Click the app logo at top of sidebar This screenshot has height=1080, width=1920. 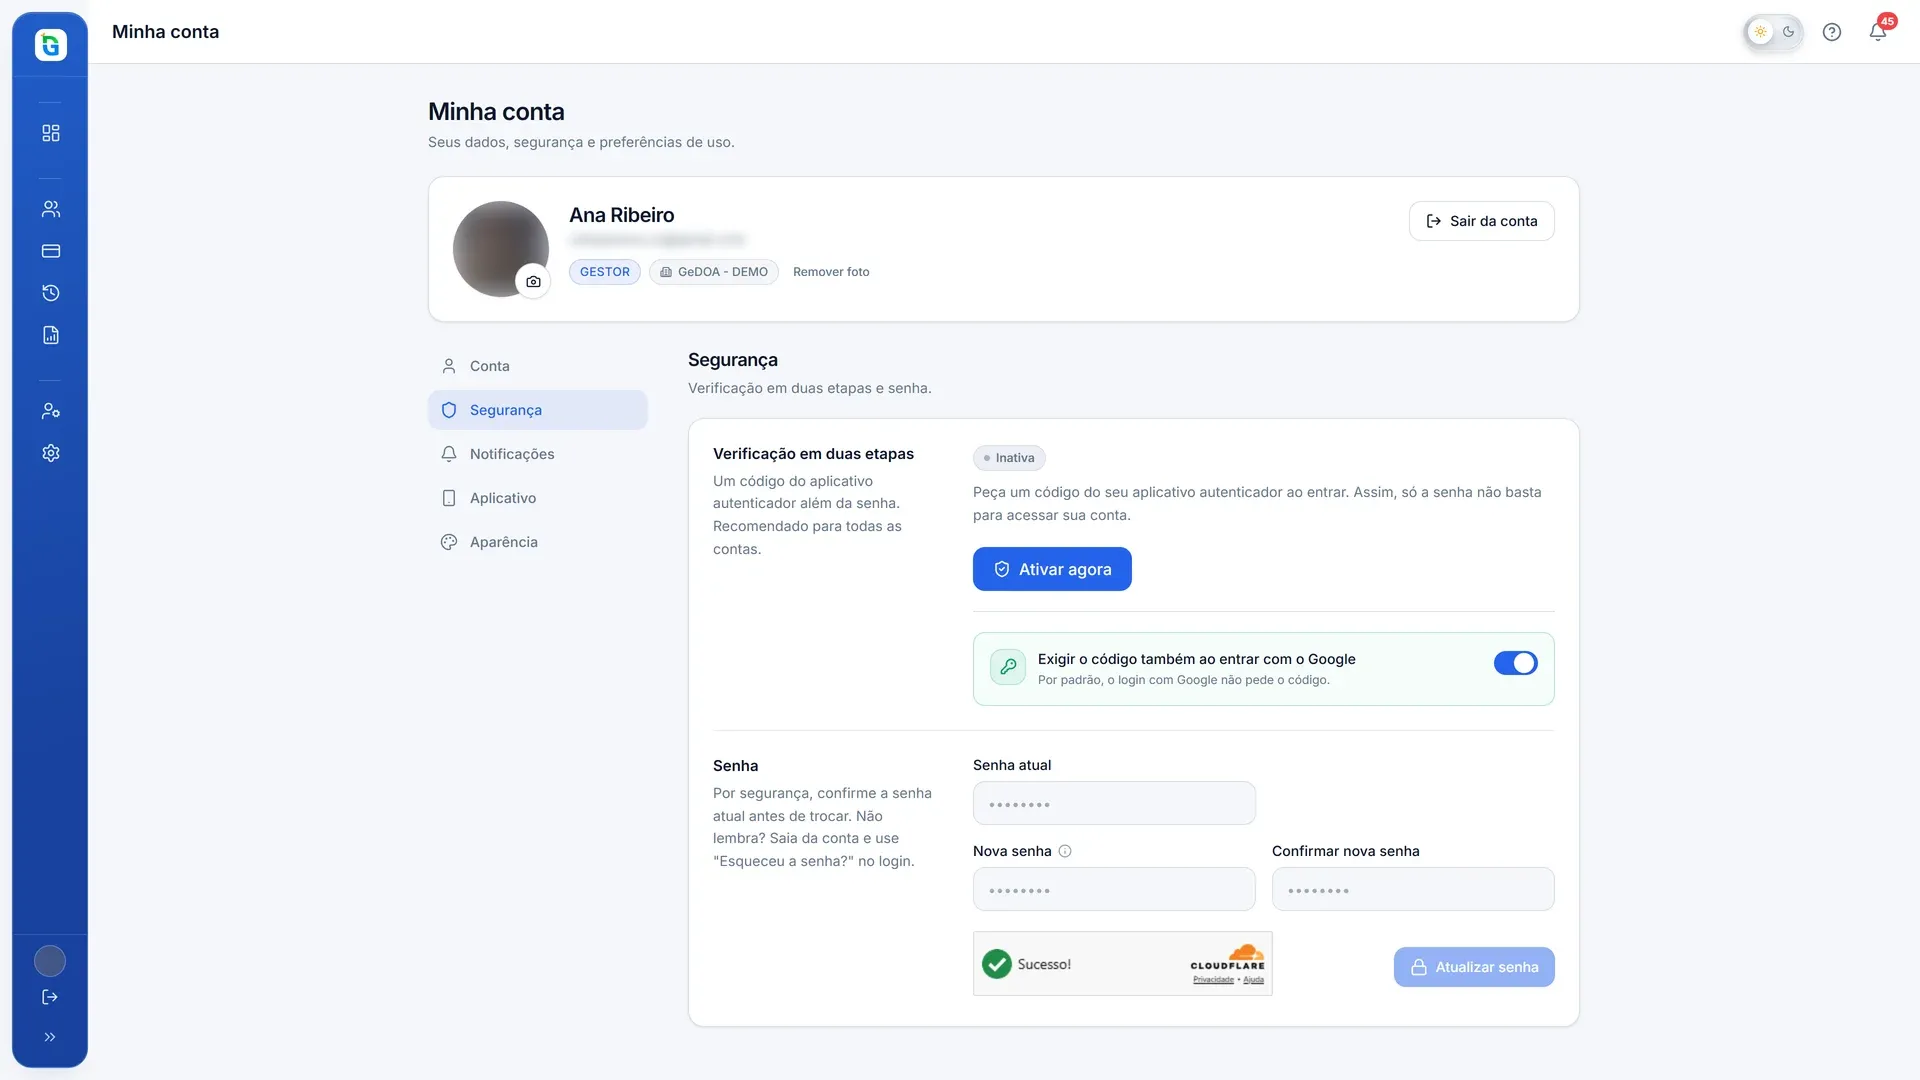point(51,45)
